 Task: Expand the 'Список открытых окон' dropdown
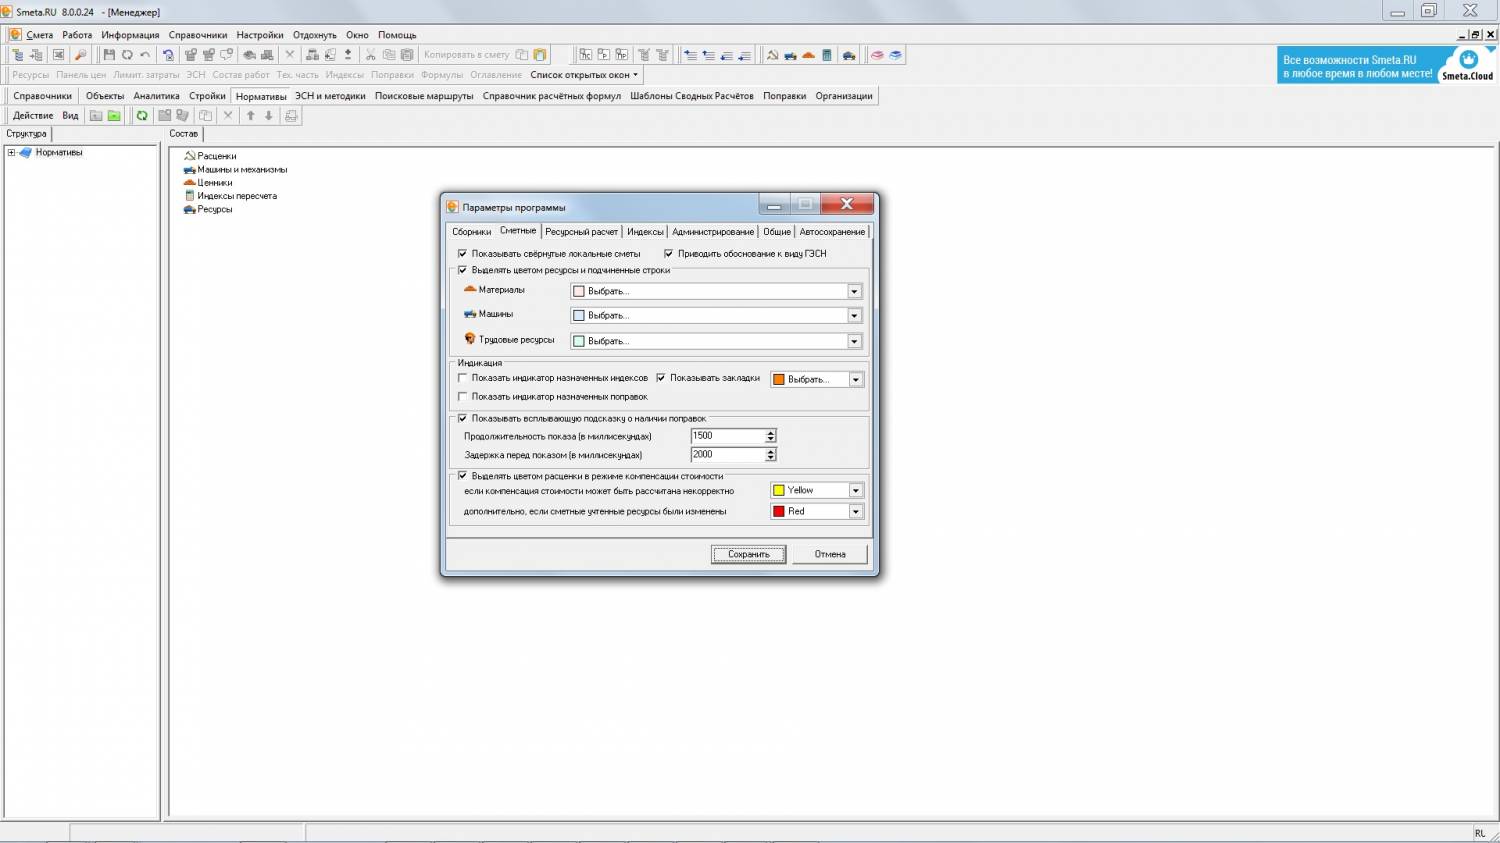point(584,75)
